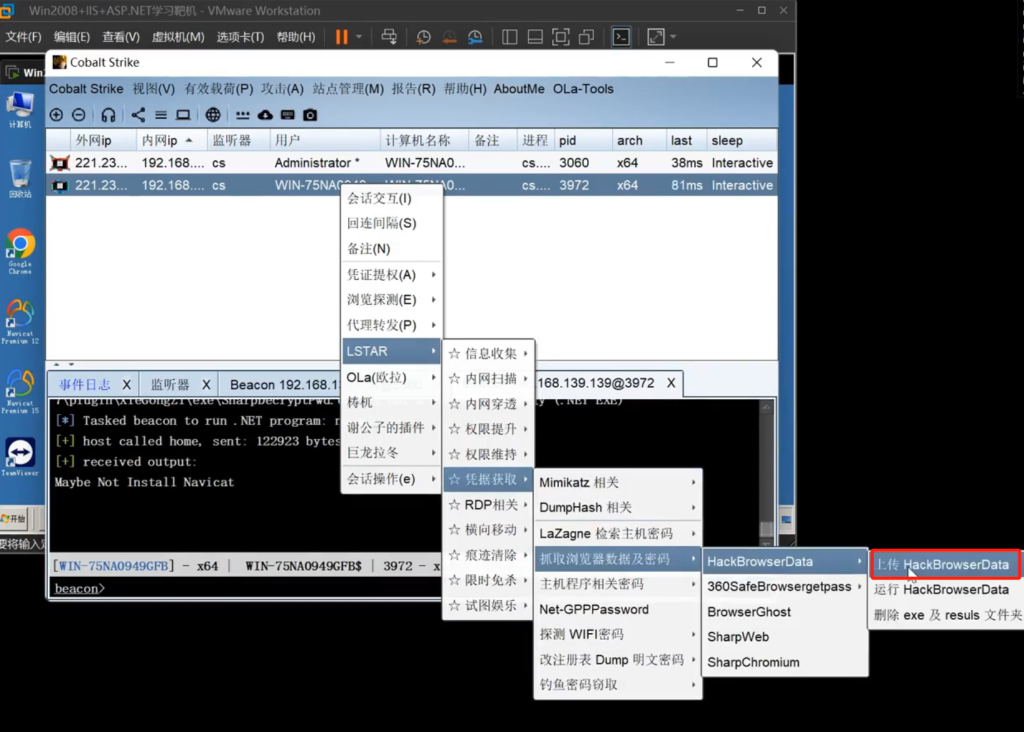1024x732 pixels.
Task: Open the 事件日志 tab
Action: pyautogui.click(x=85, y=385)
